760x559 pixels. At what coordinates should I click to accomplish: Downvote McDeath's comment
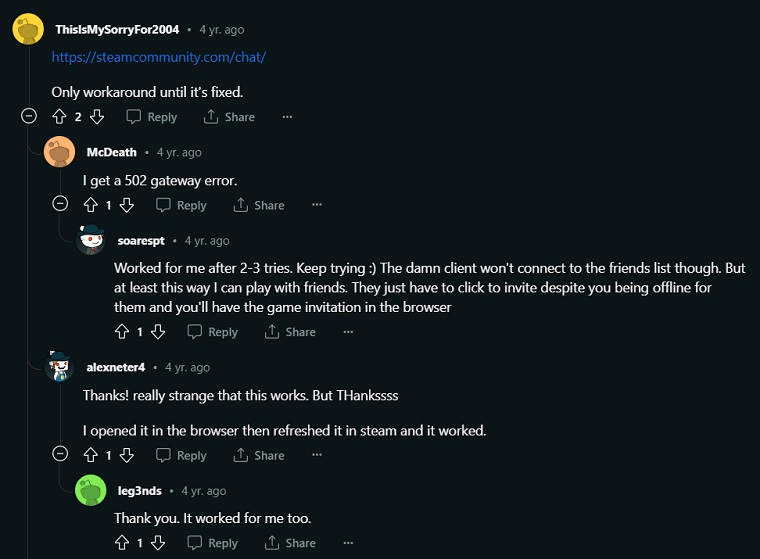[127, 205]
